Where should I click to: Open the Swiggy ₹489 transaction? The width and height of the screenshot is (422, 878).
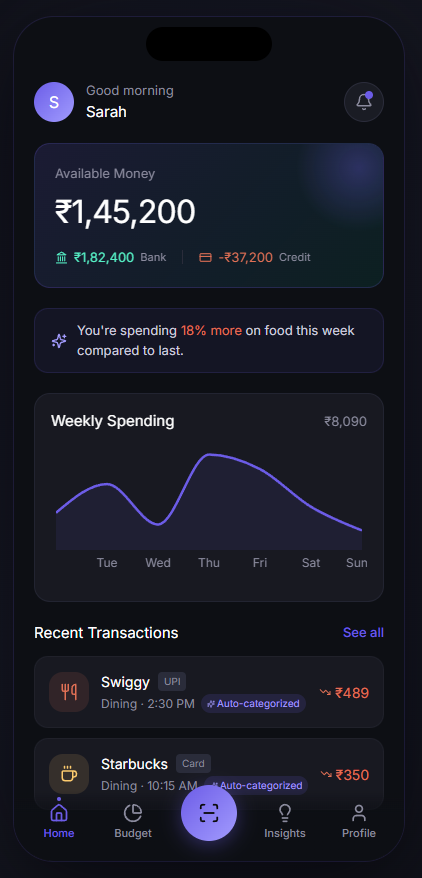(209, 692)
